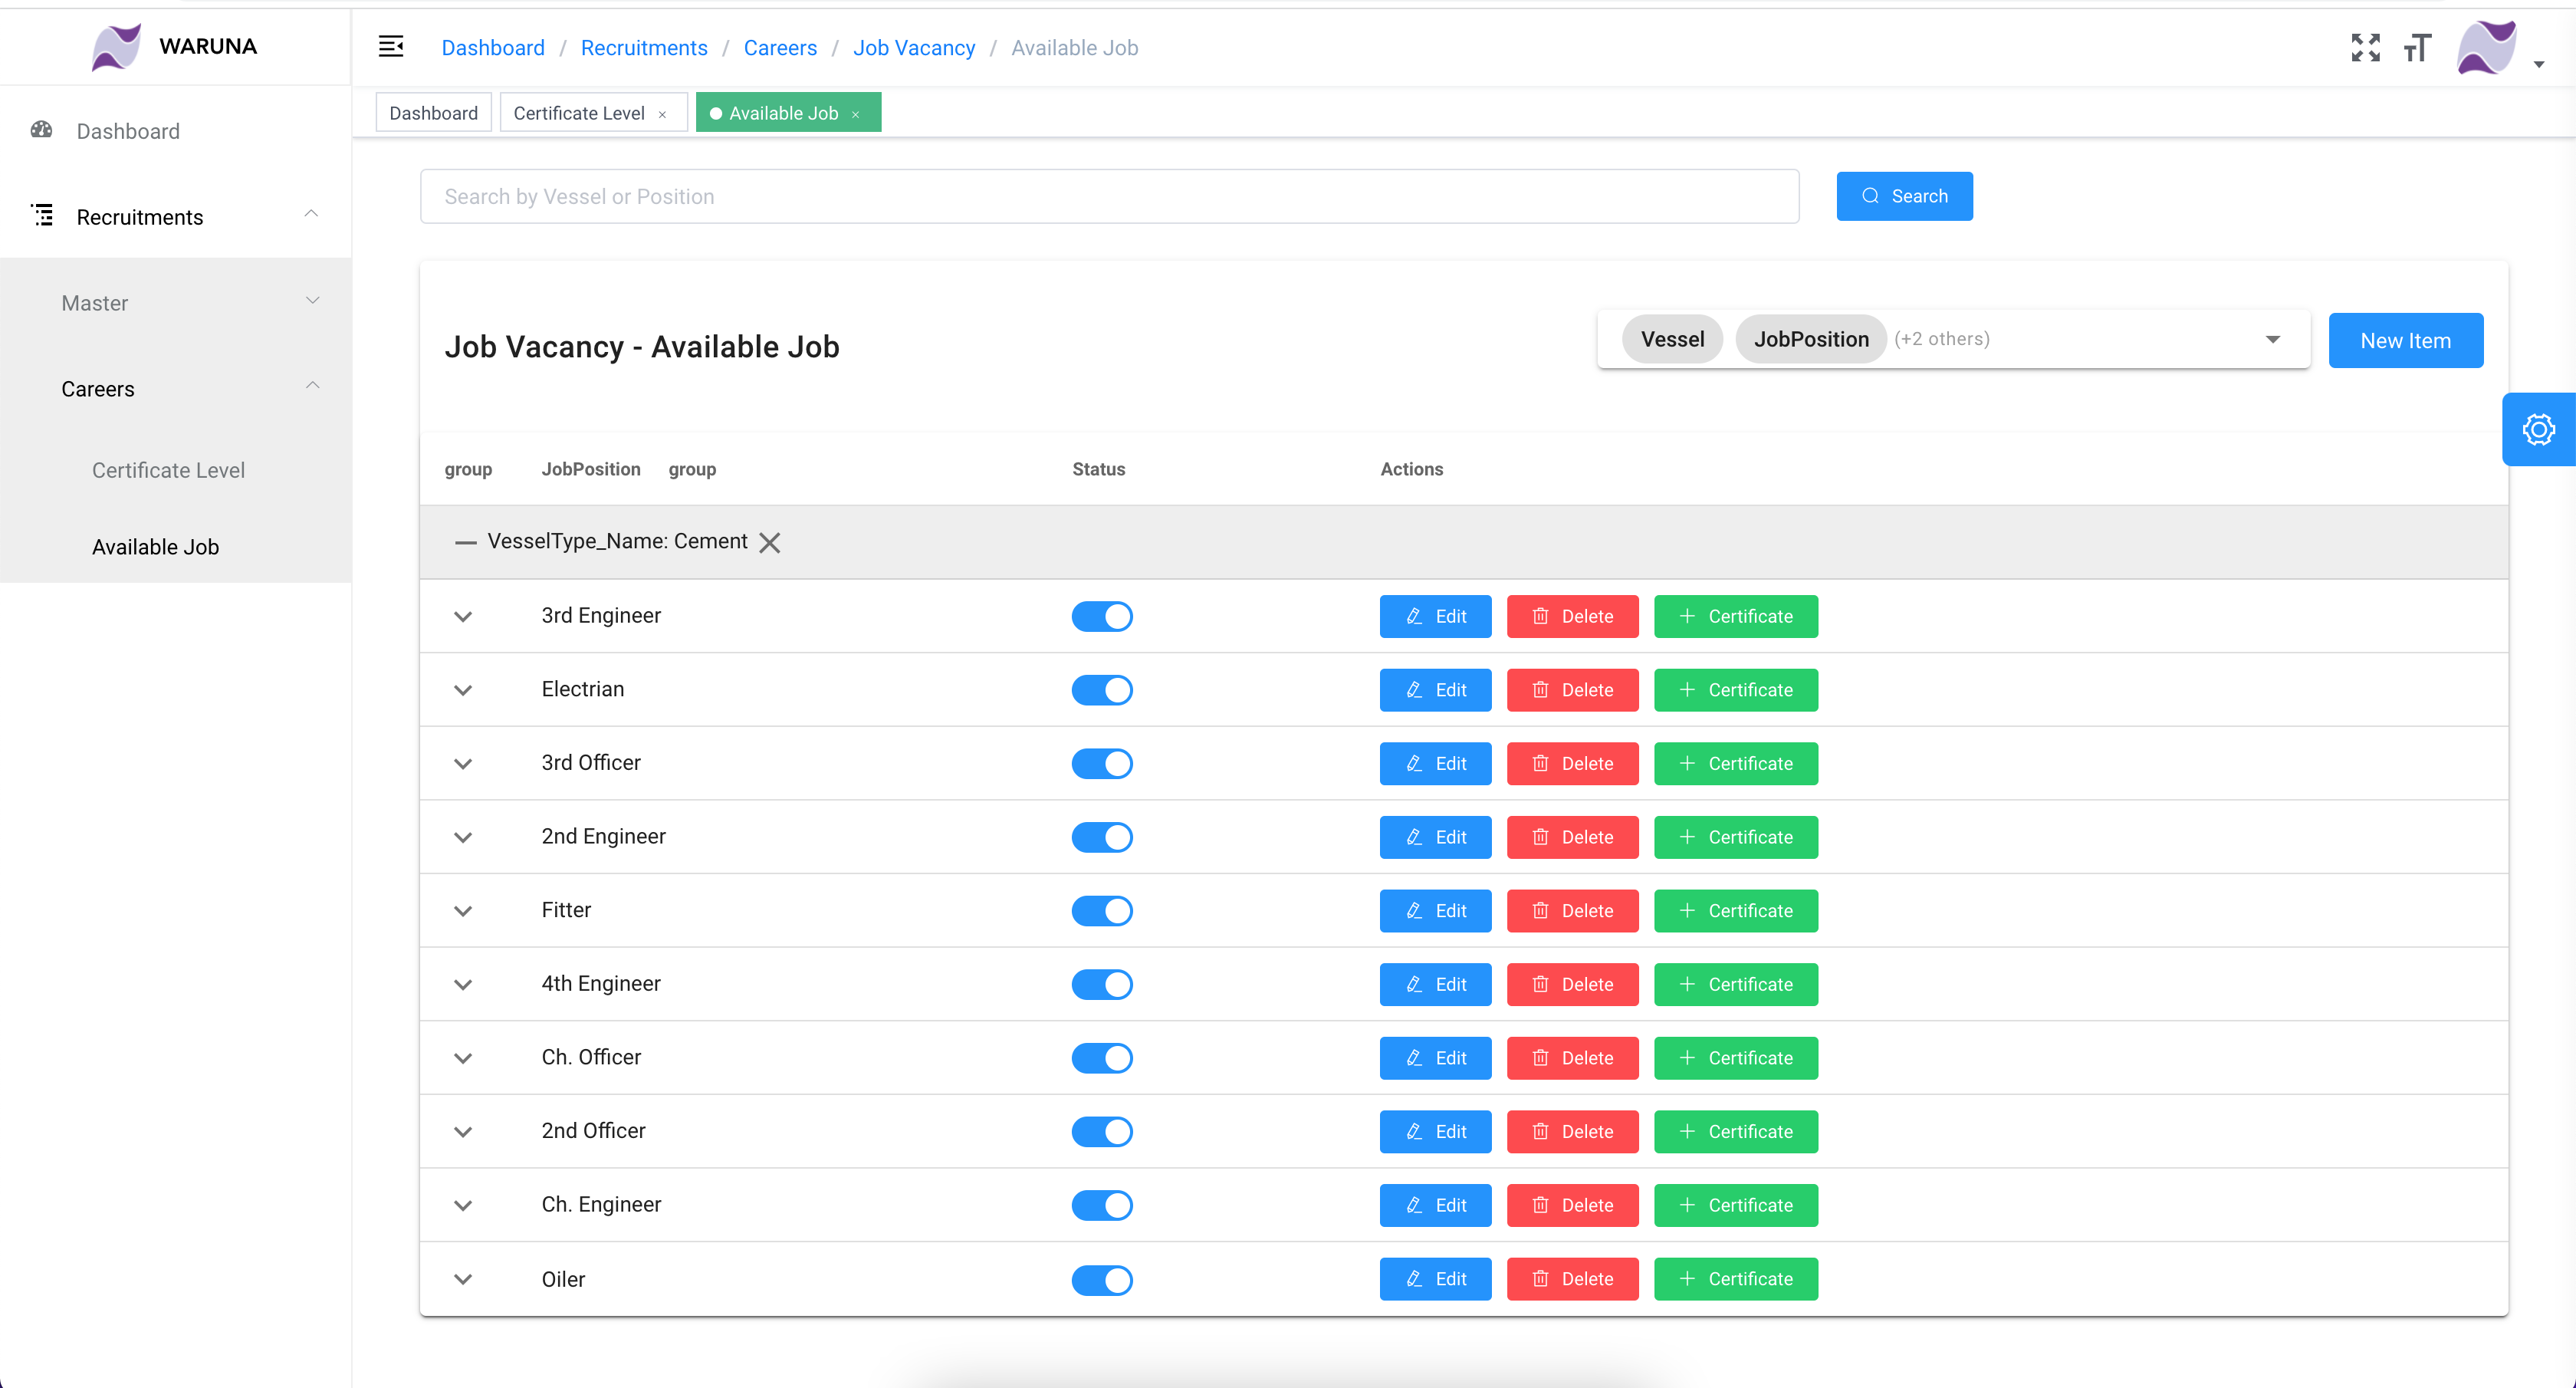Close the Certificate Level tab
The height and width of the screenshot is (1388, 2576).
(662, 114)
